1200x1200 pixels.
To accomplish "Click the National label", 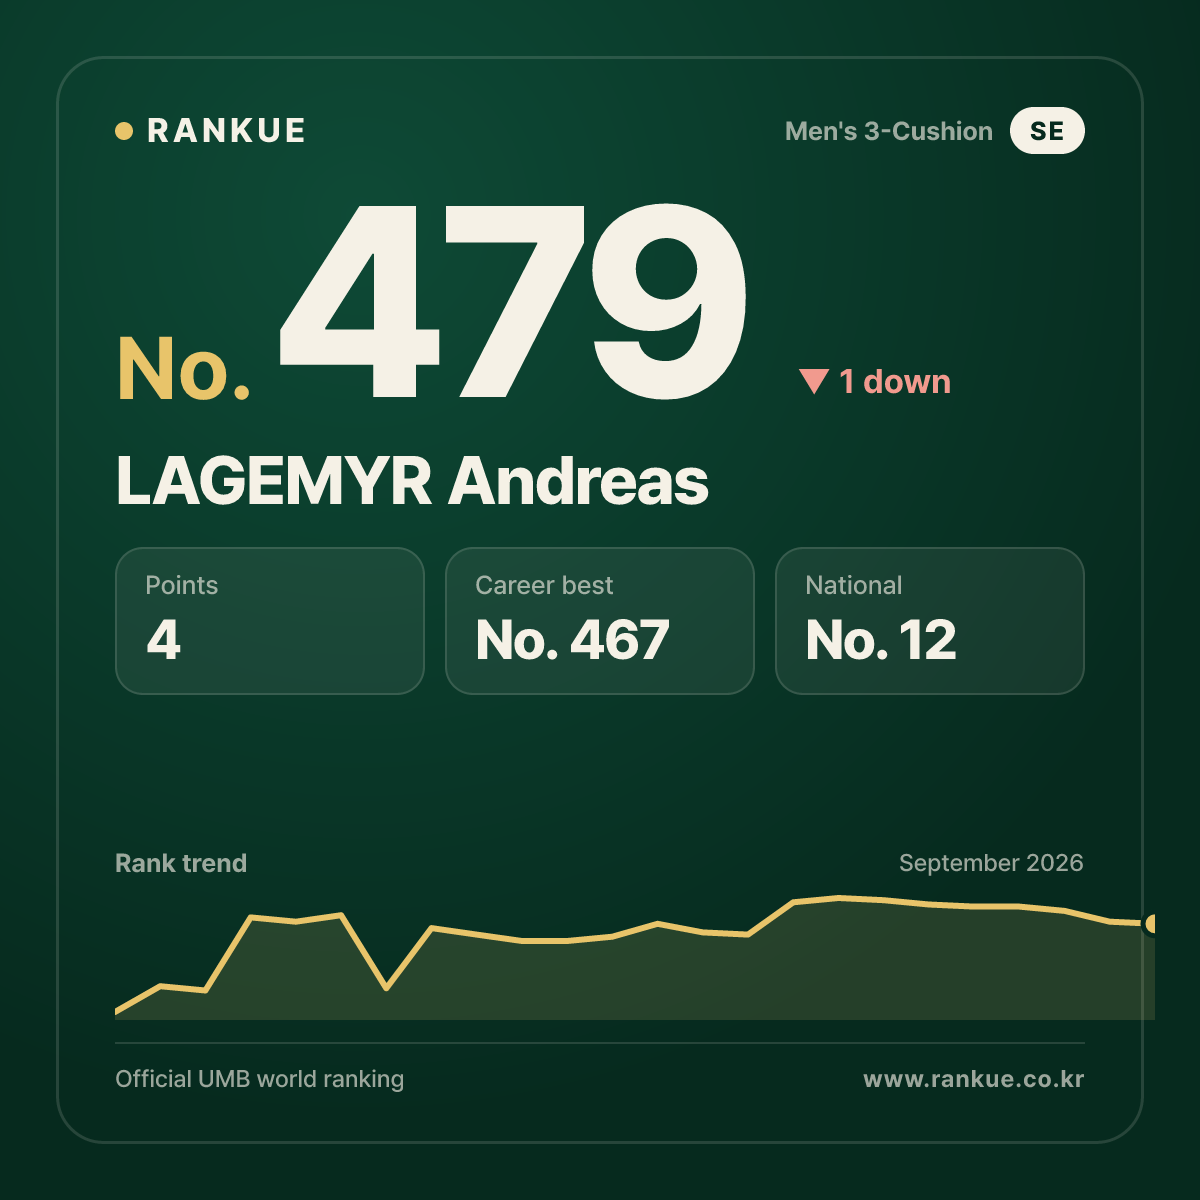I will tap(854, 585).
